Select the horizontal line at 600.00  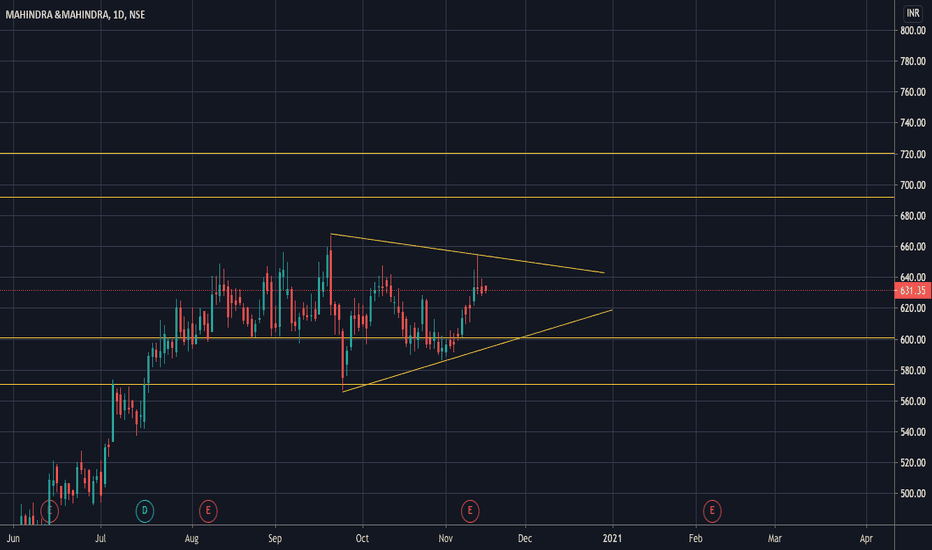pyautogui.click(x=447, y=338)
